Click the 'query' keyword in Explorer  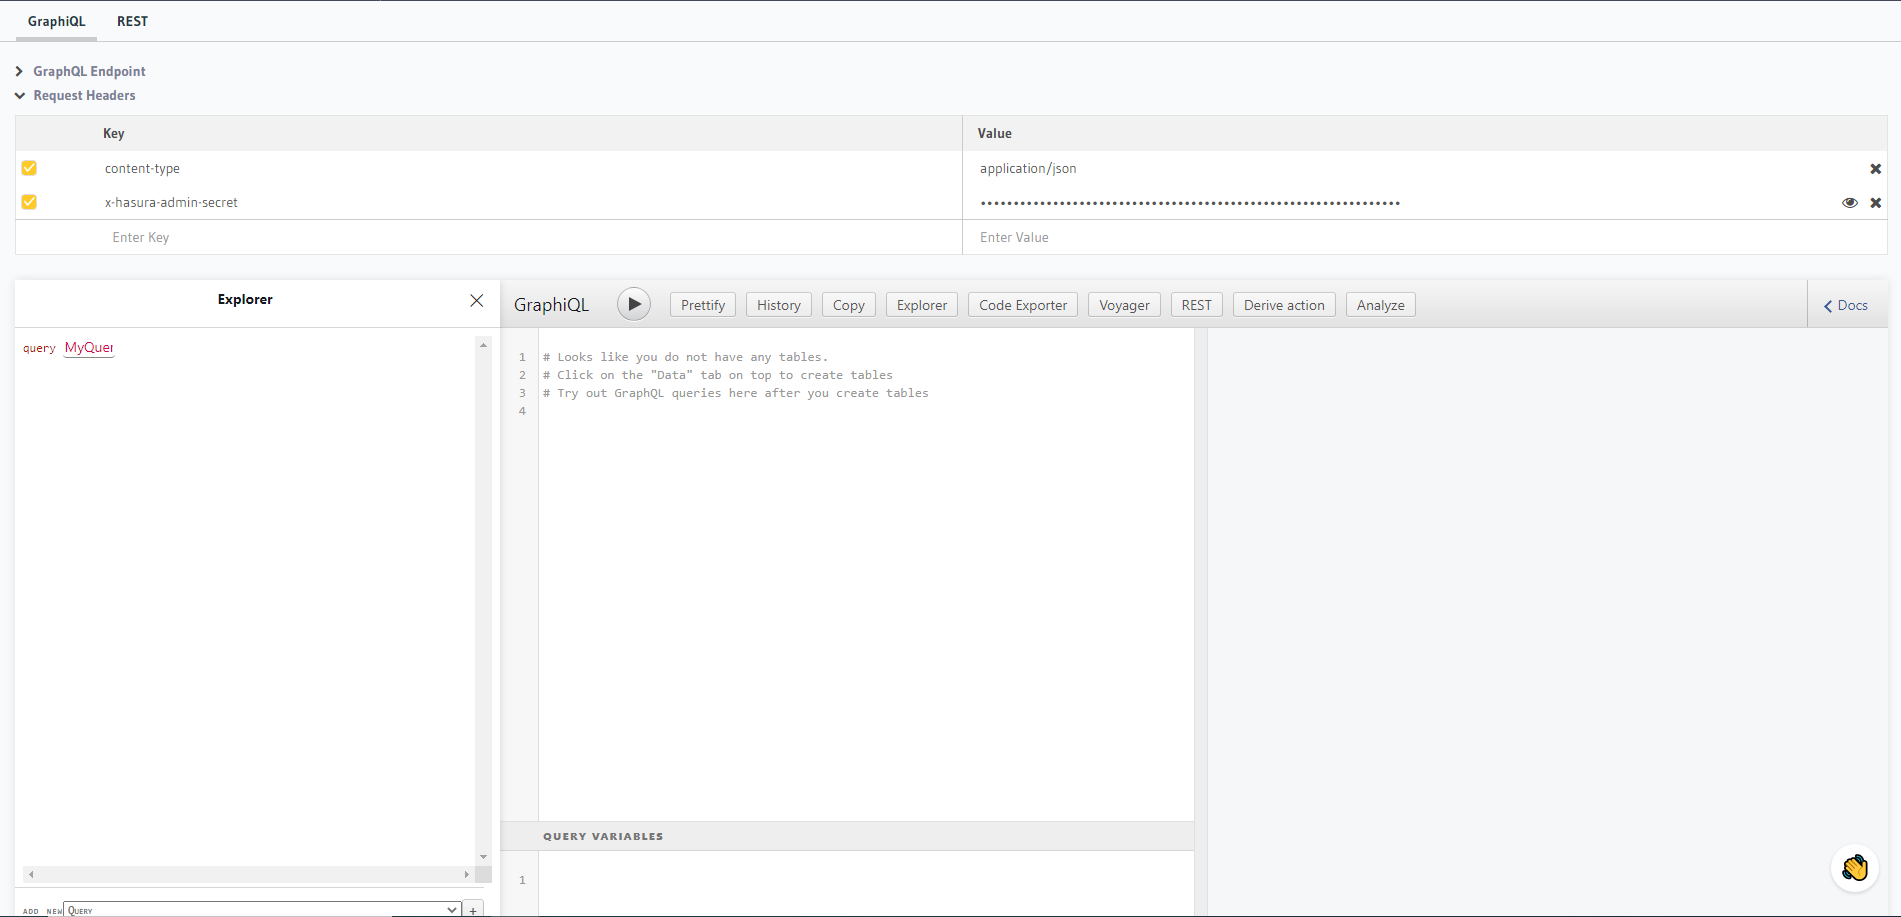coord(39,348)
